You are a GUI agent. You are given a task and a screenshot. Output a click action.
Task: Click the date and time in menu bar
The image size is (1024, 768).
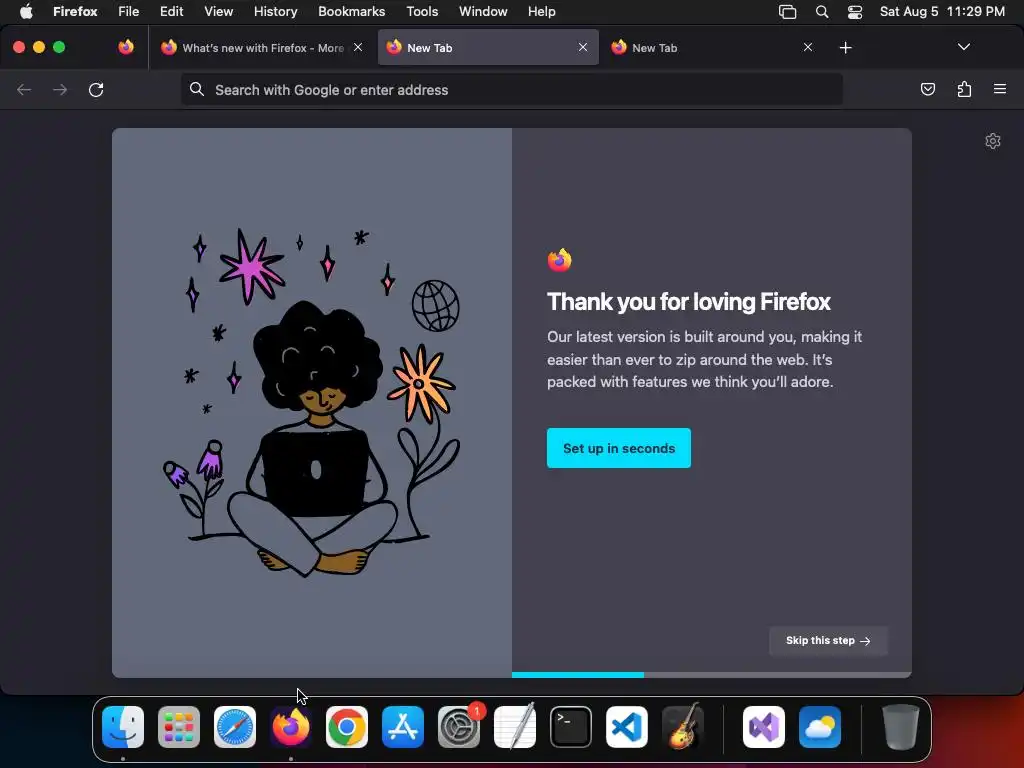pyautogui.click(x=942, y=12)
